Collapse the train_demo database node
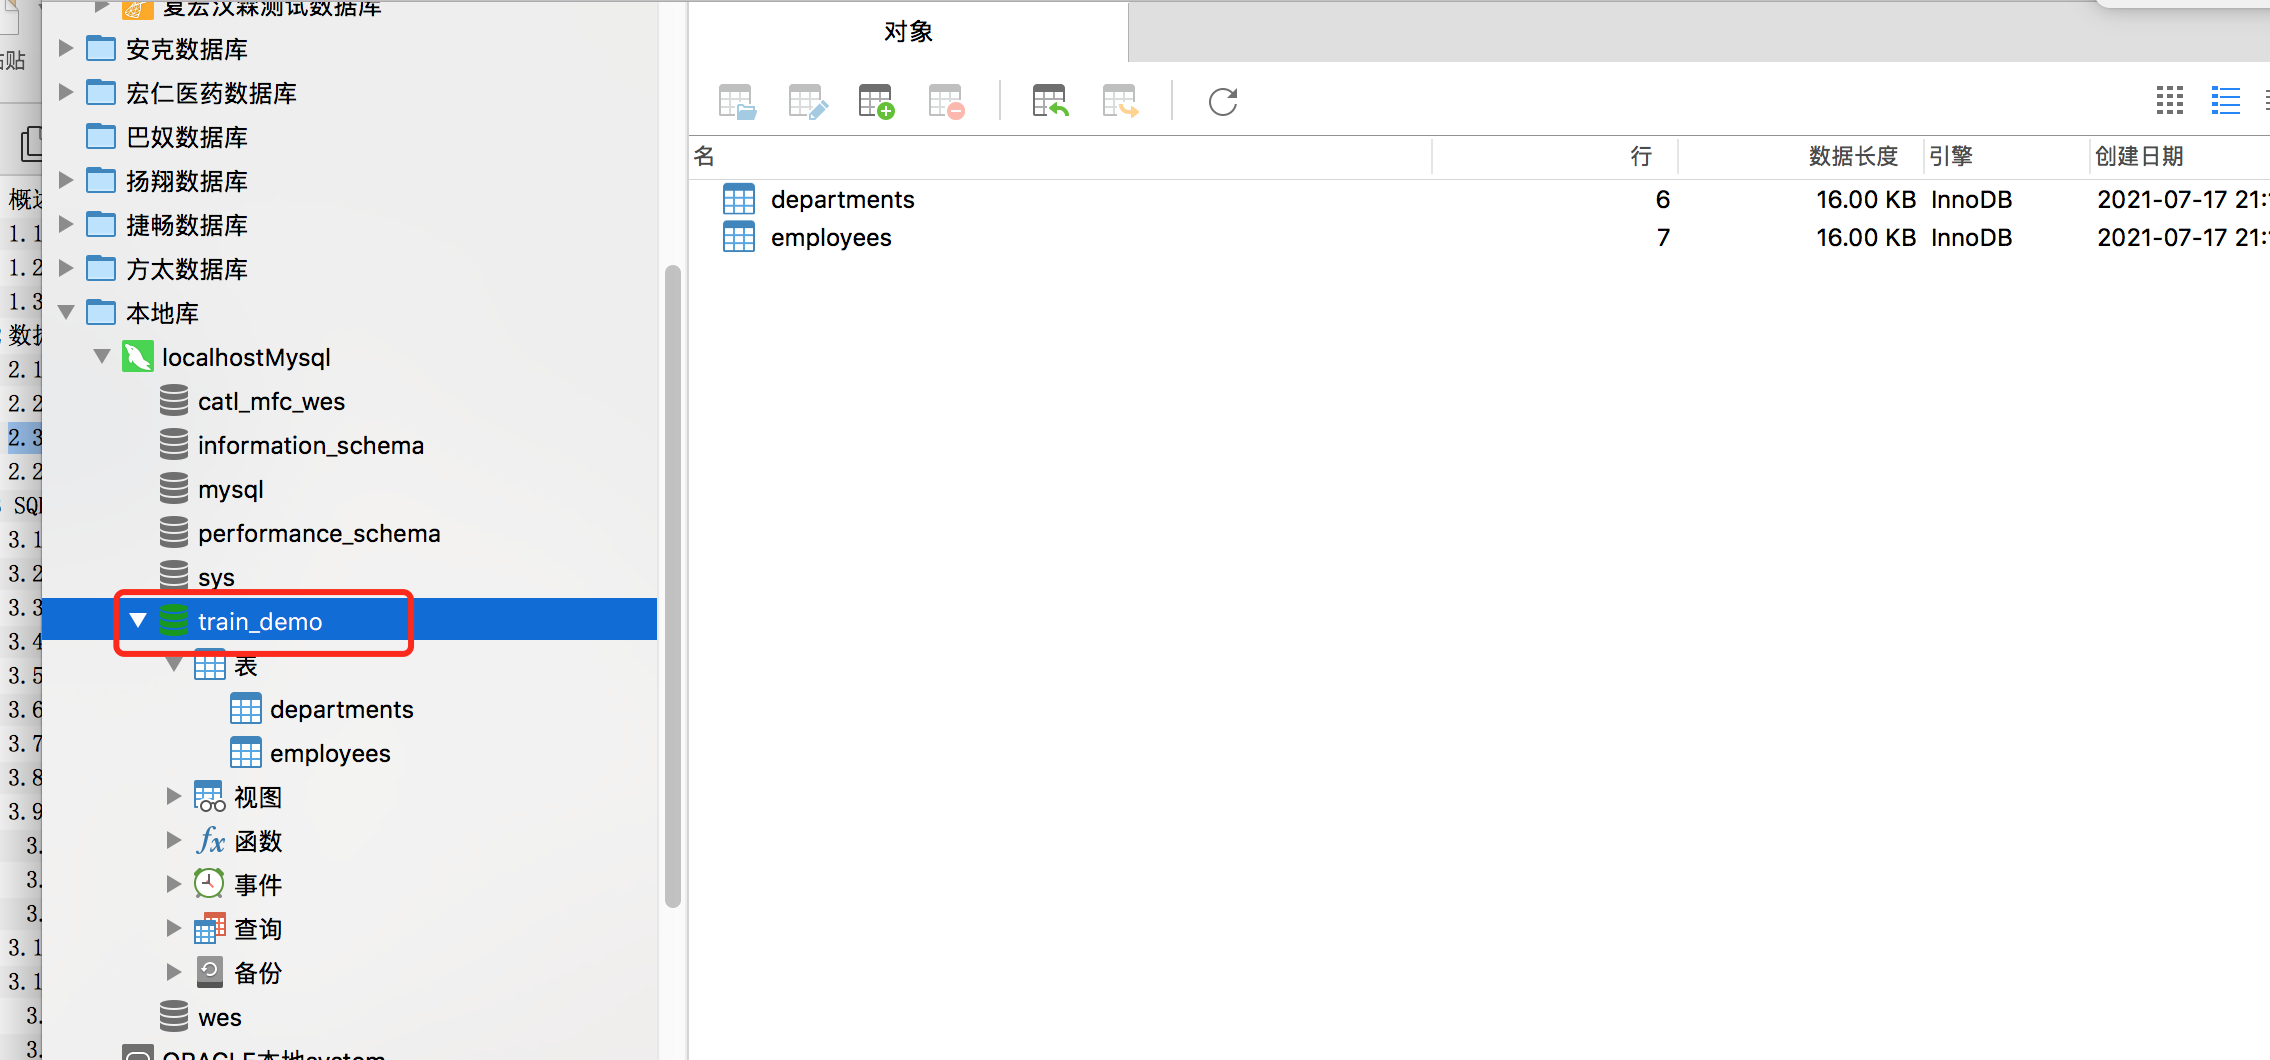Screen dimensions: 2270x1060 138,620
